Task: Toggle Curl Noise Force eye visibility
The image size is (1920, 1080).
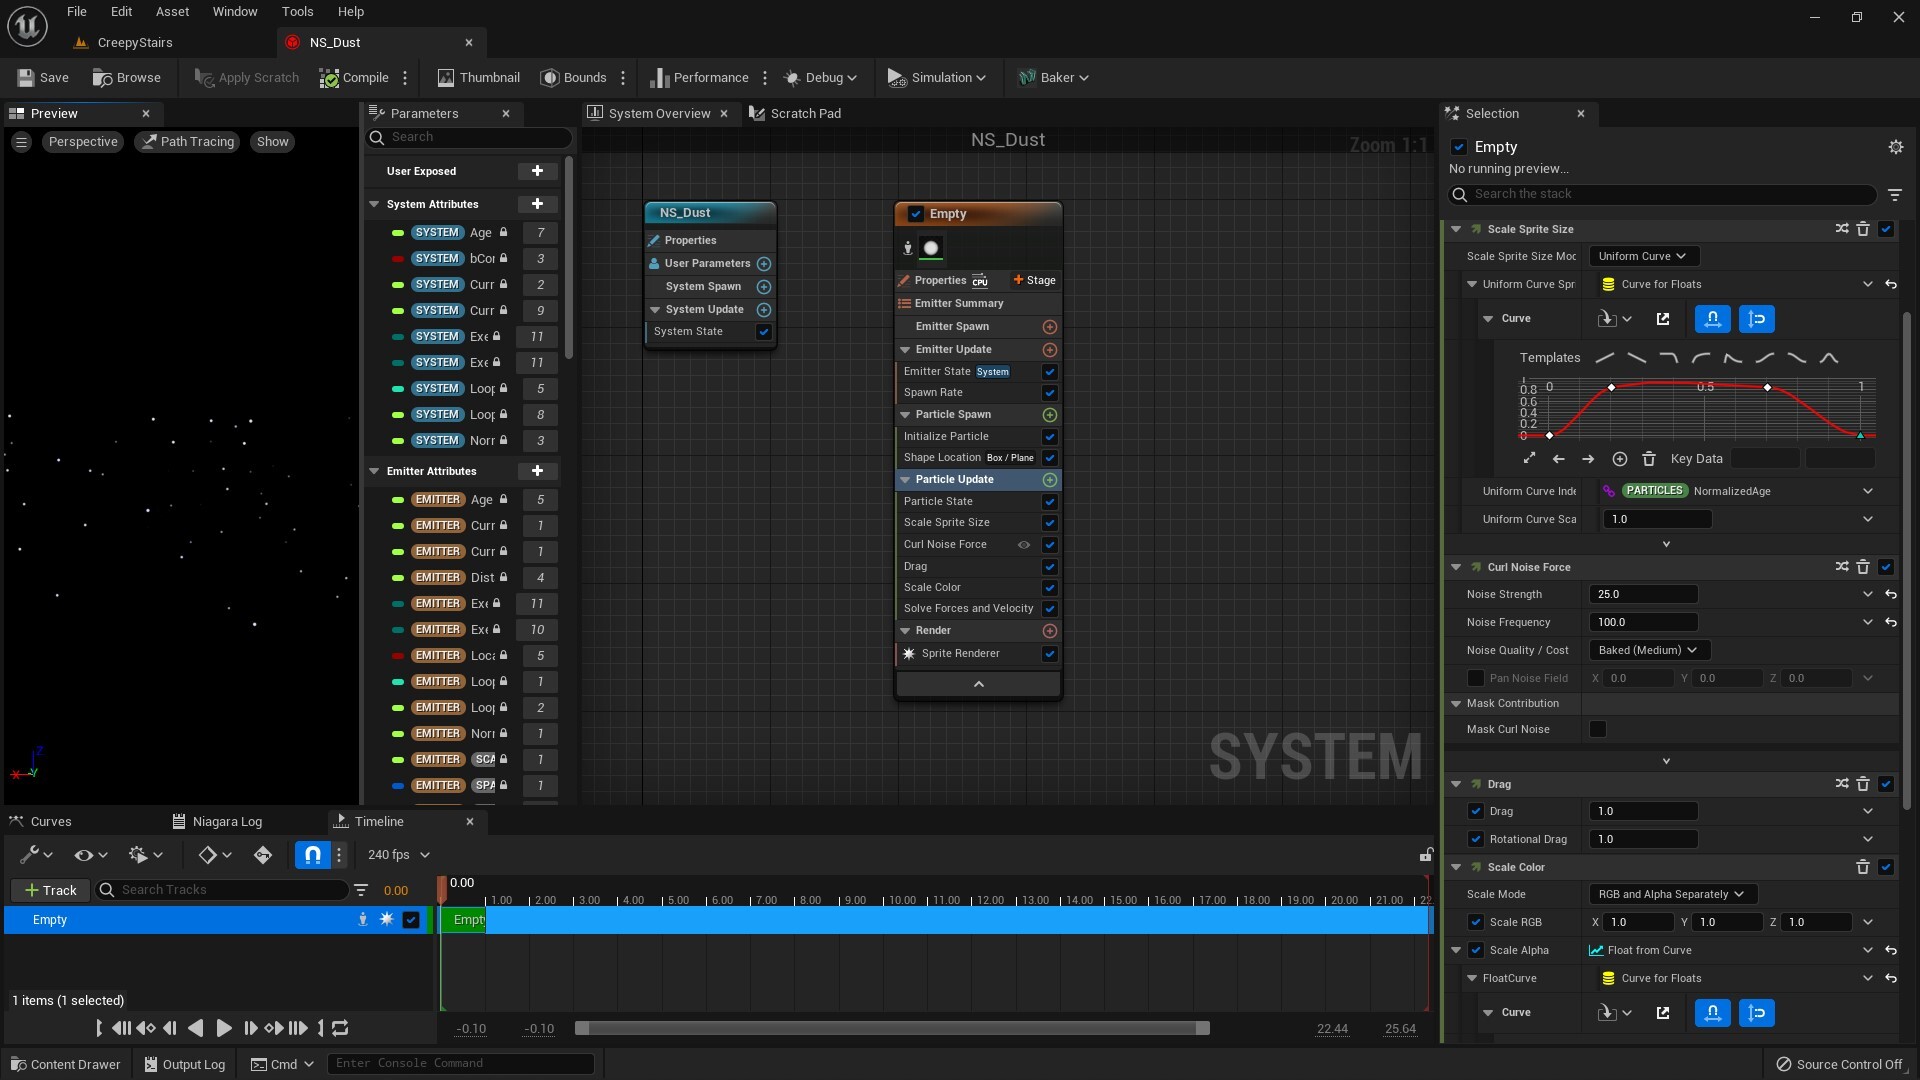Action: pos(1024,545)
